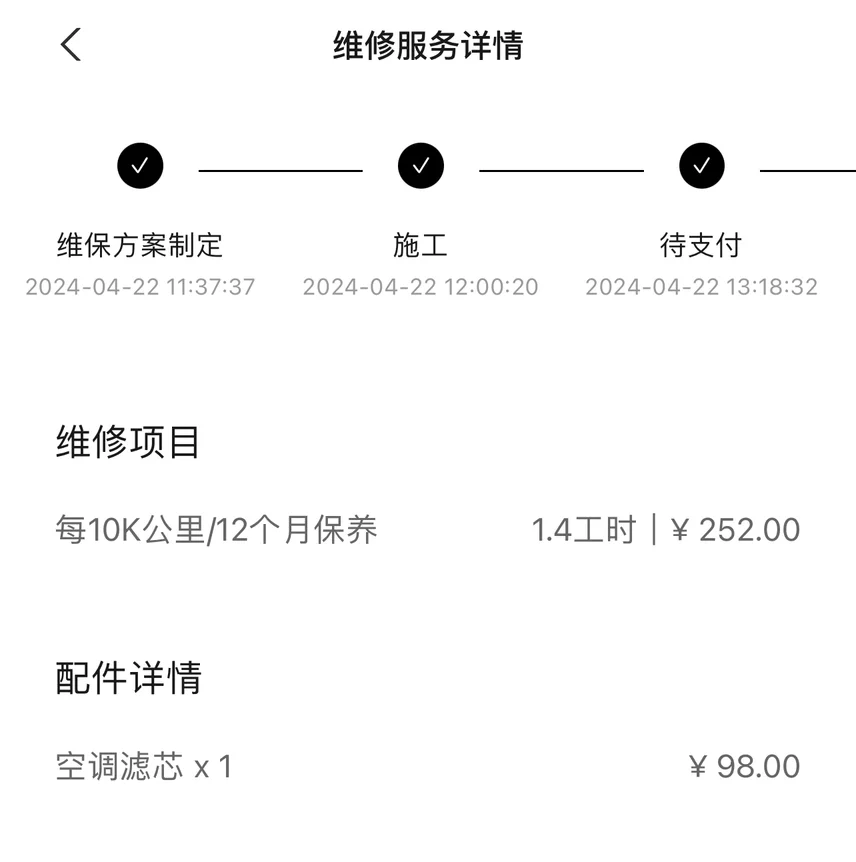
Task: Click the progress line between 维保方案制定 and 施工
Action: point(280,171)
